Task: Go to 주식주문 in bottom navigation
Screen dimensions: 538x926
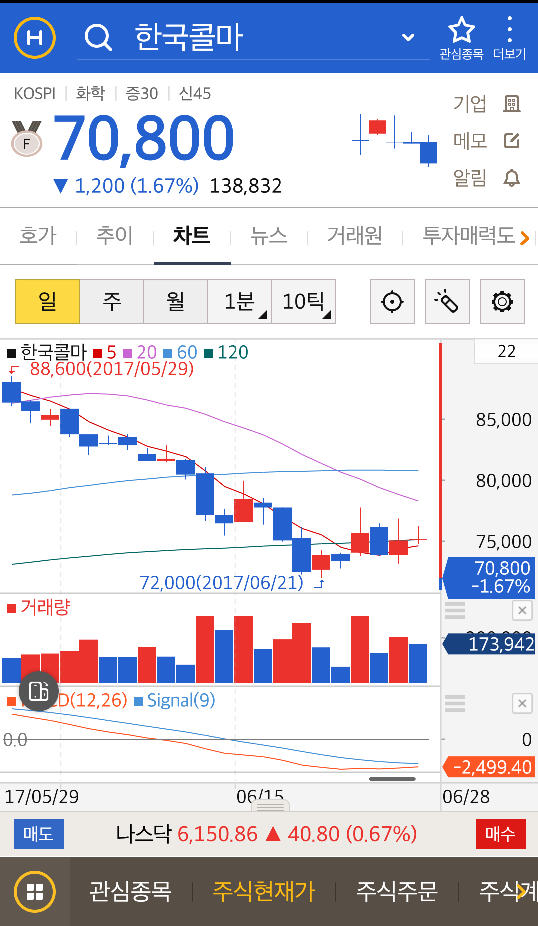Action: (396, 891)
